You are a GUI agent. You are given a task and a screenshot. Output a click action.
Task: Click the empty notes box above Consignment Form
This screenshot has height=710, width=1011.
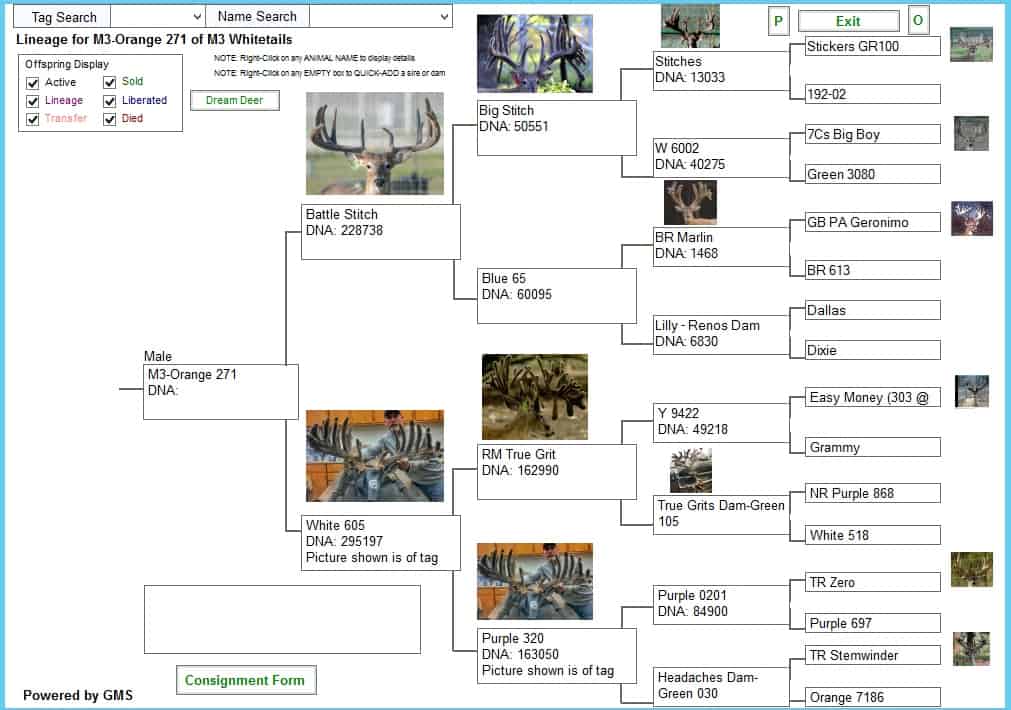[282, 619]
